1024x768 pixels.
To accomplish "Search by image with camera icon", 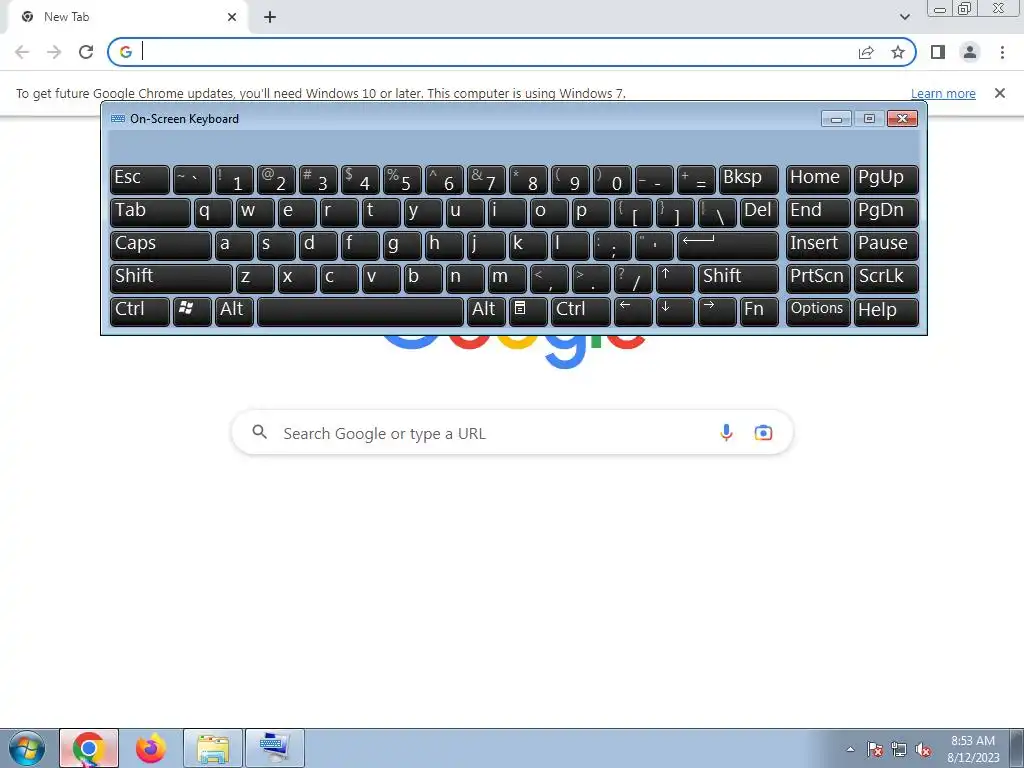I will pos(763,432).
